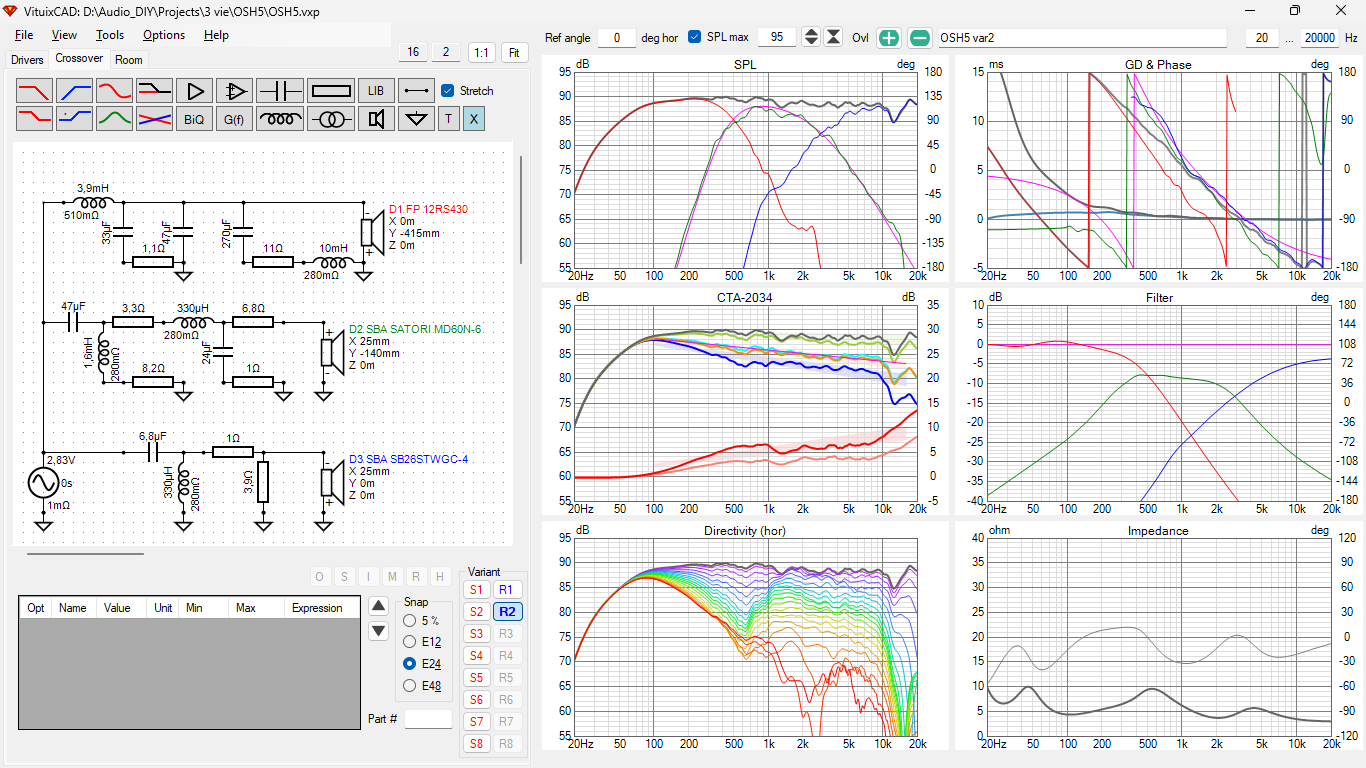1366x768 pixels.
Task: Move part up with the up arrow
Action: click(x=378, y=606)
